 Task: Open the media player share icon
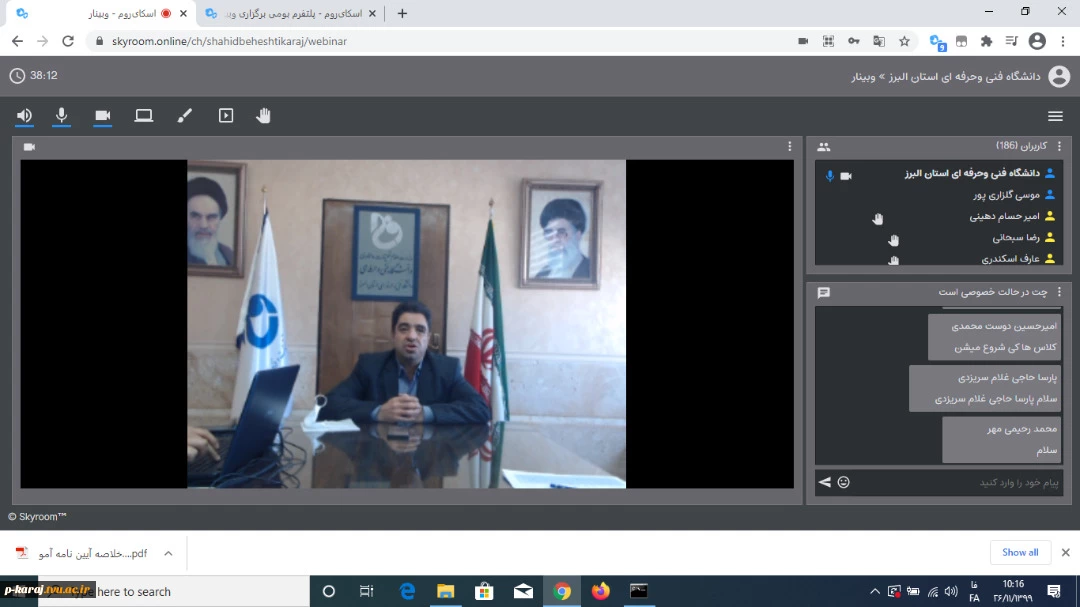(226, 116)
